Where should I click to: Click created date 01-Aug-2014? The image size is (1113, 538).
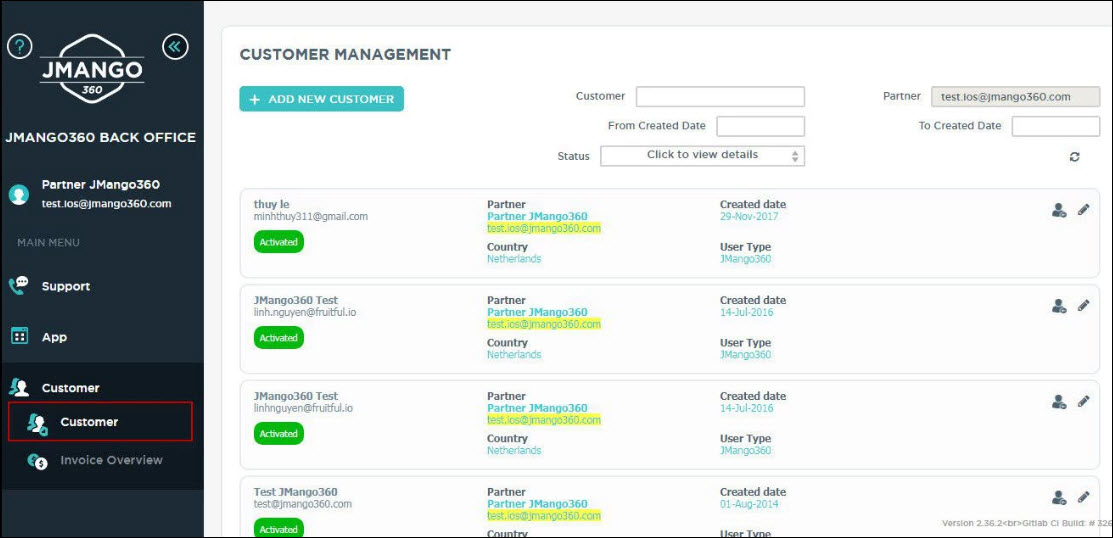pyautogui.click(x=750, y=504)
